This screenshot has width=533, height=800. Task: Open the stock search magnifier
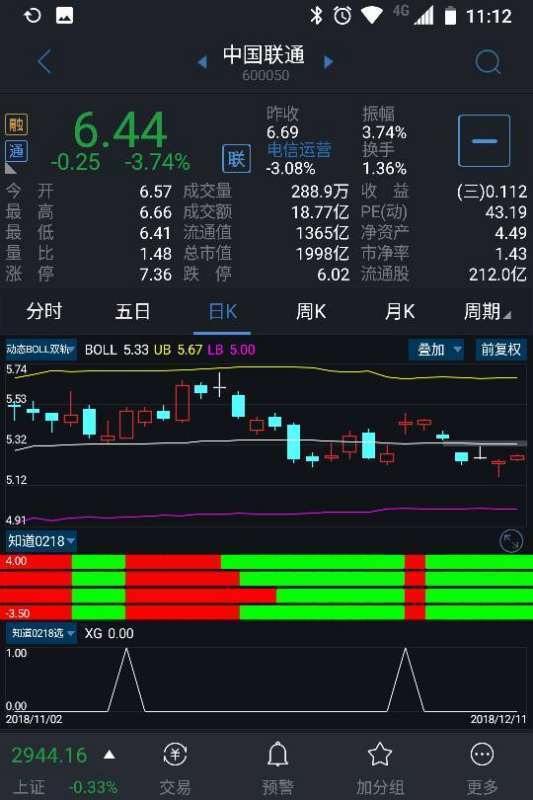pyautogui.click(x=488, y=62)
